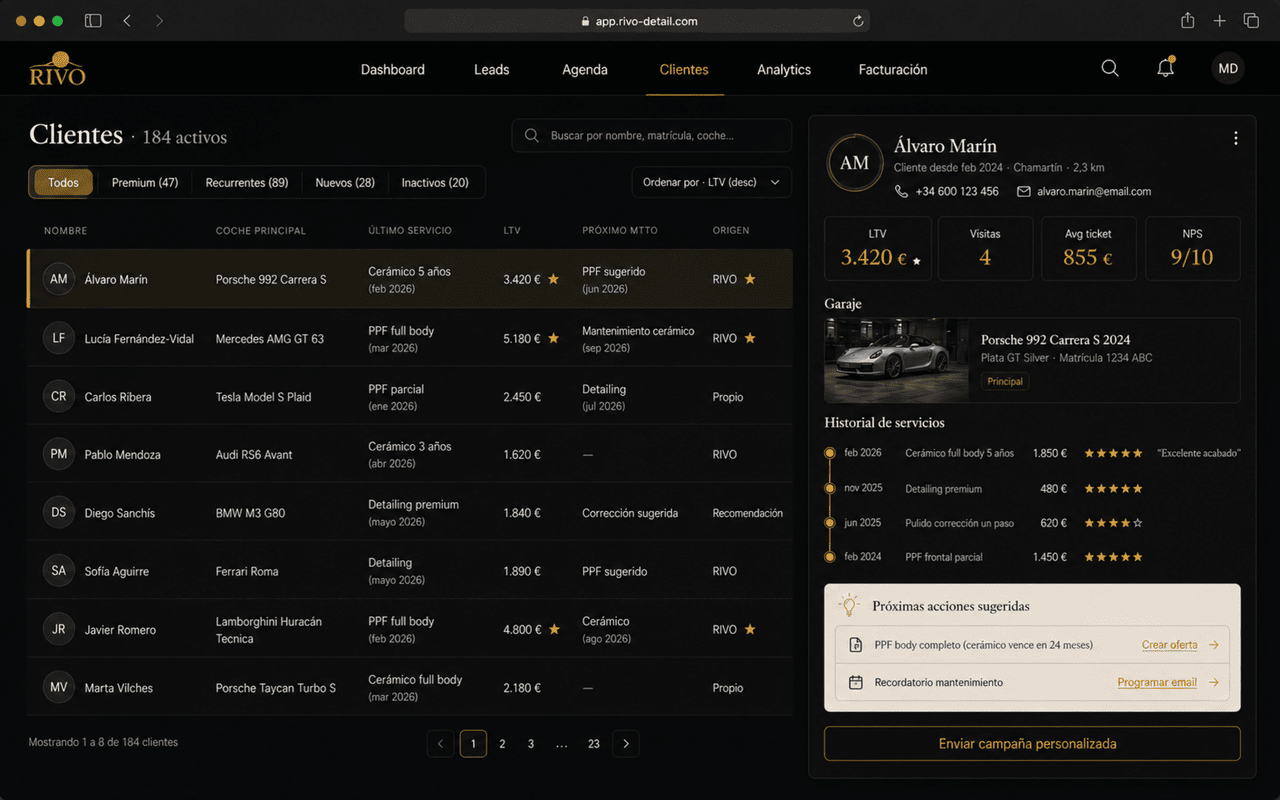Filter clients by Recurrentes (89)

(247, 183)
